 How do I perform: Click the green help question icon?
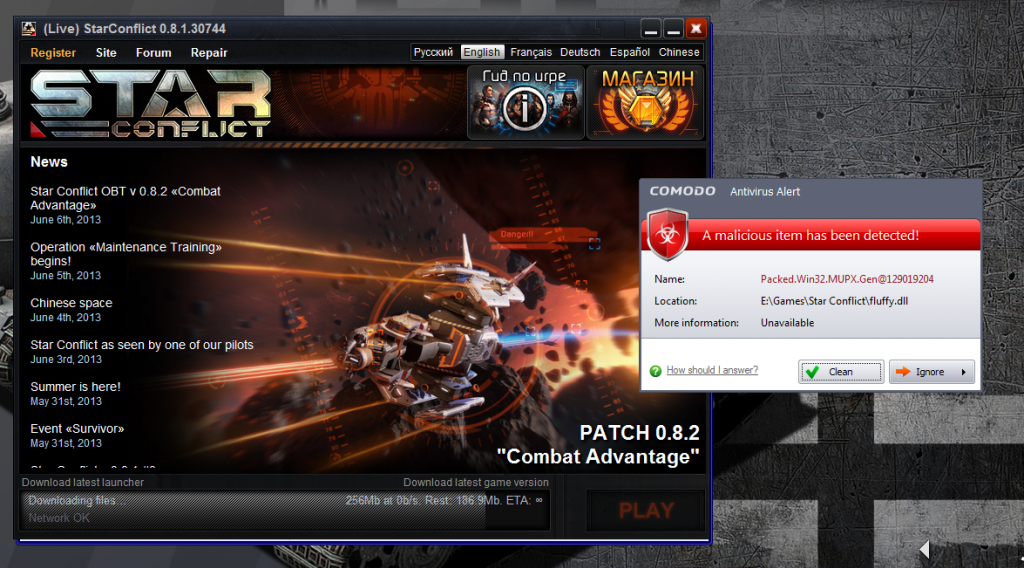tap(656, 371)
